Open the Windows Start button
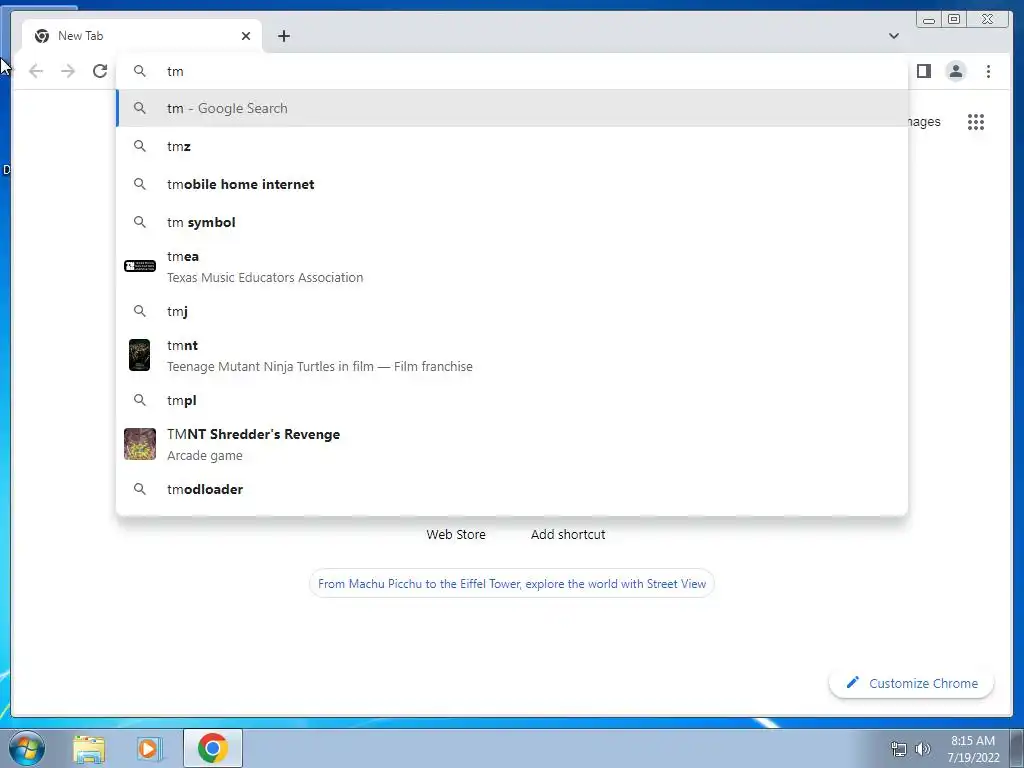 point(26,748)
